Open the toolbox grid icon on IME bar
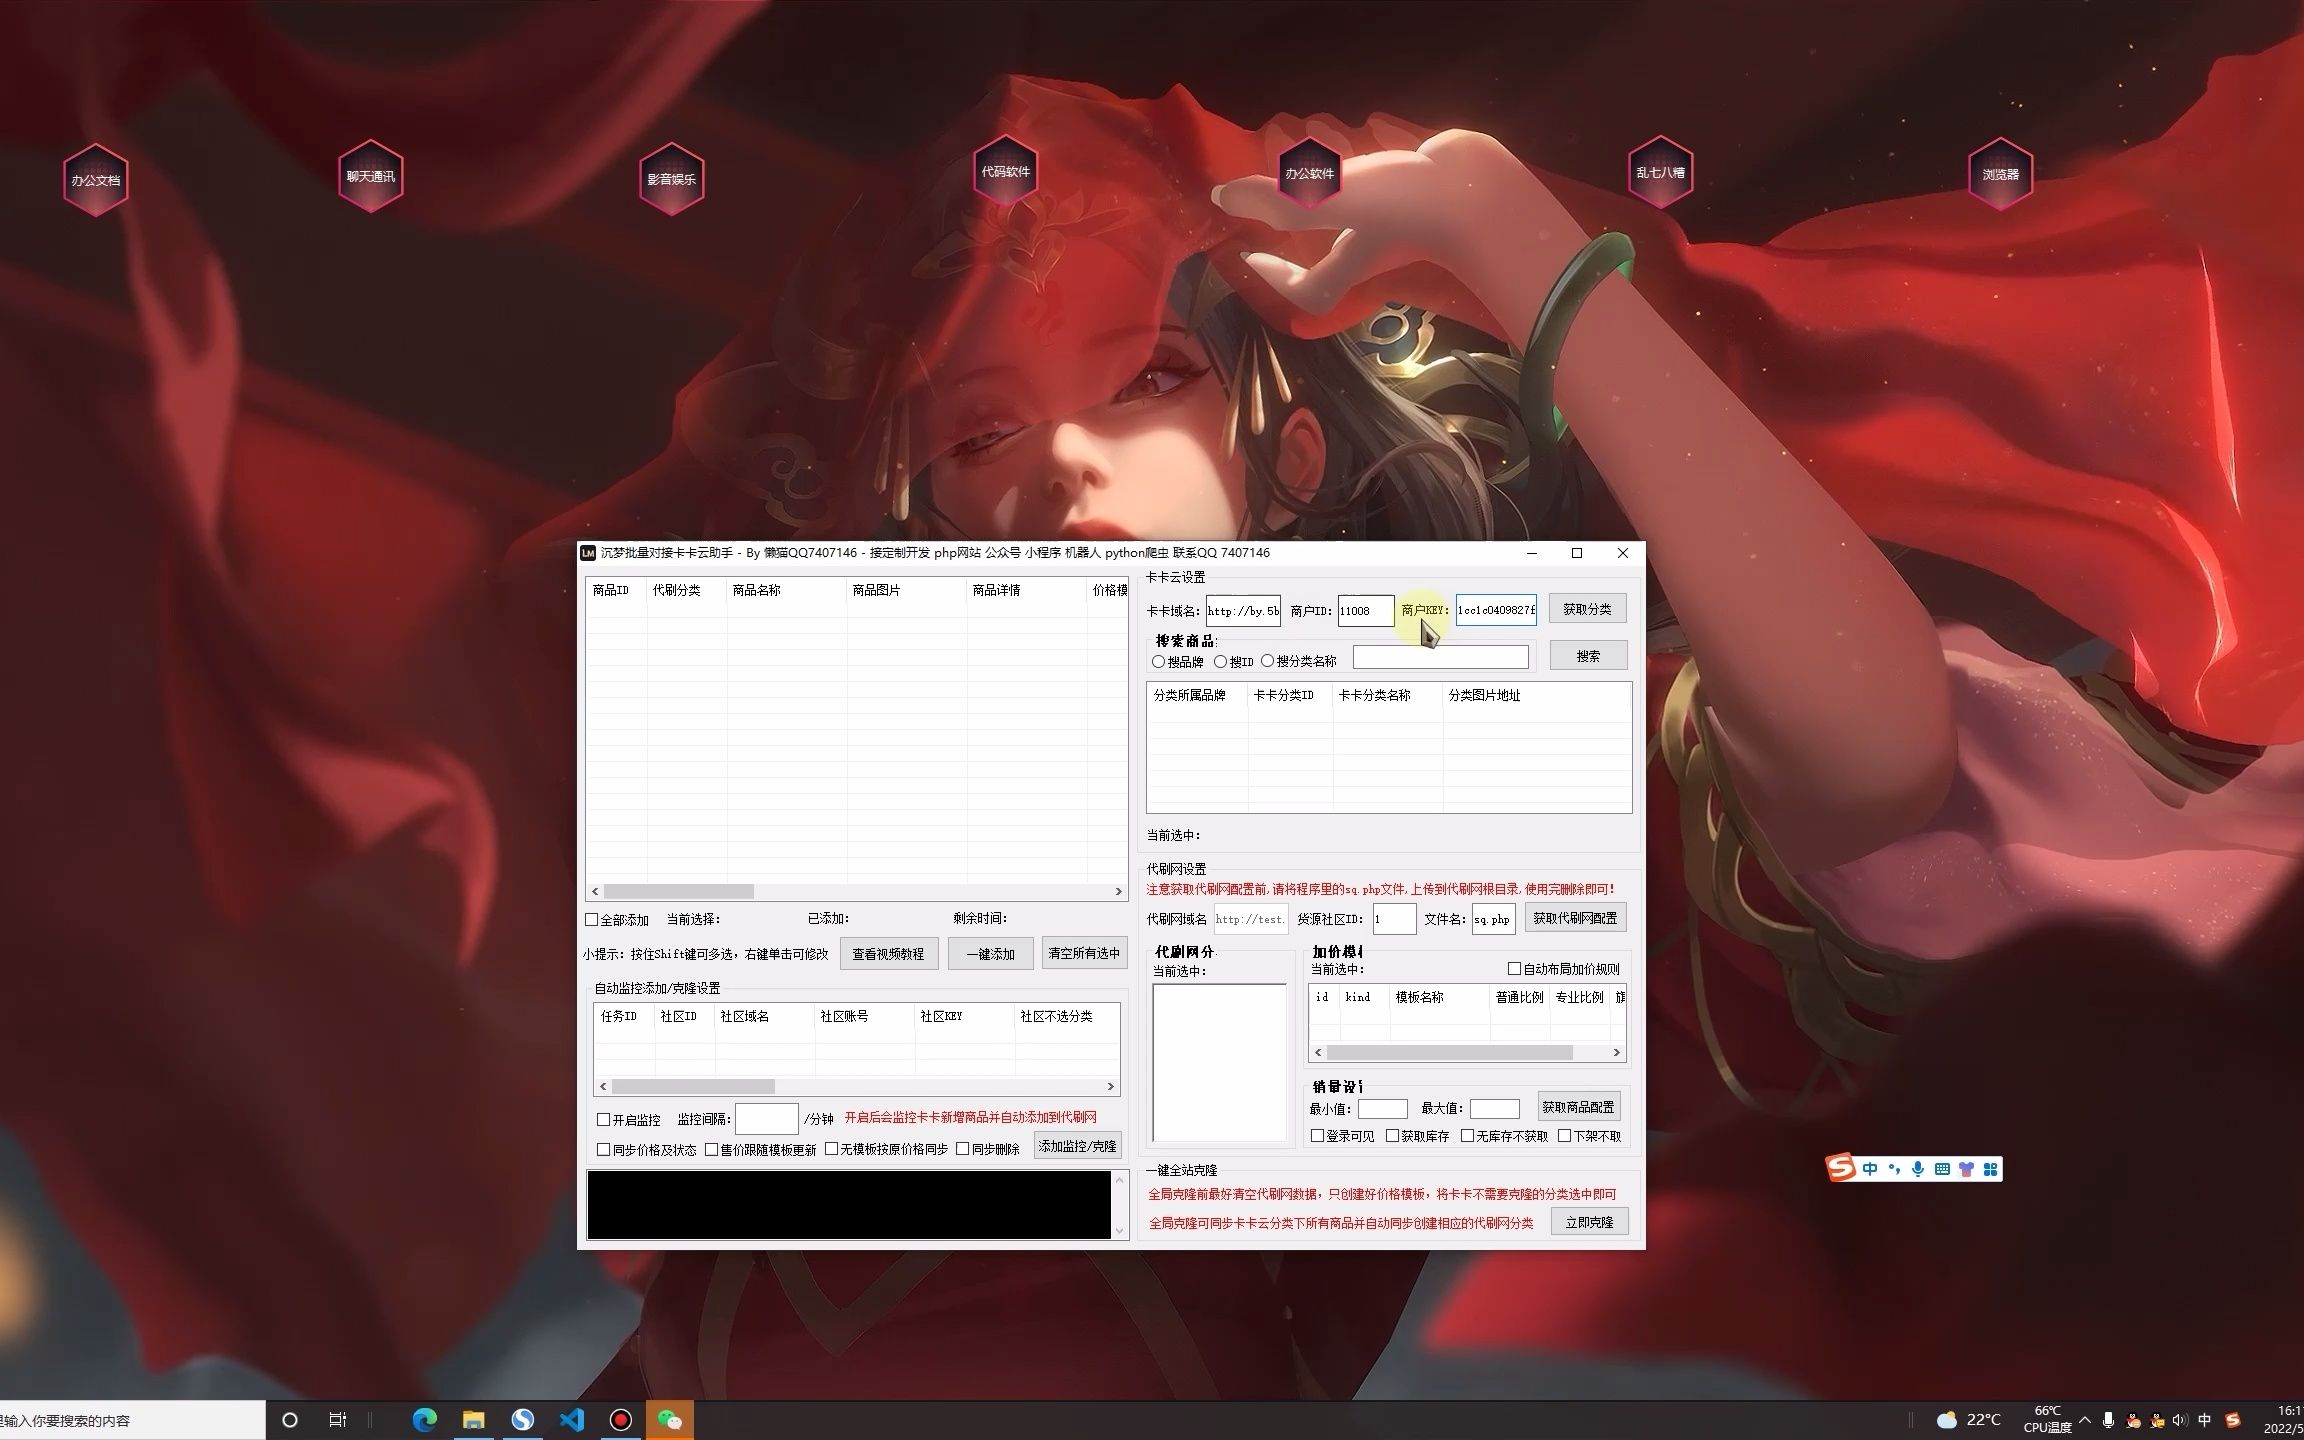Screen dimensions: 2304x1440 click(1990, 1169)
